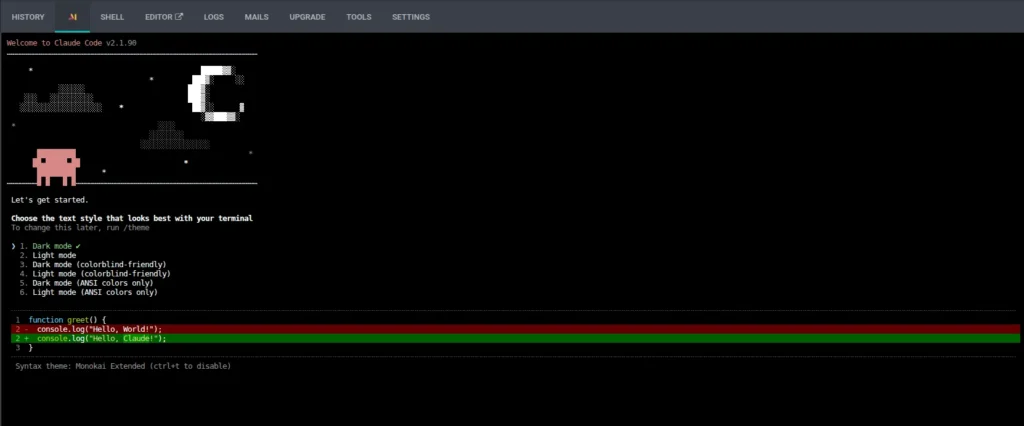
Task: Open the UPGRADE tab
Action: coord(308,17)
